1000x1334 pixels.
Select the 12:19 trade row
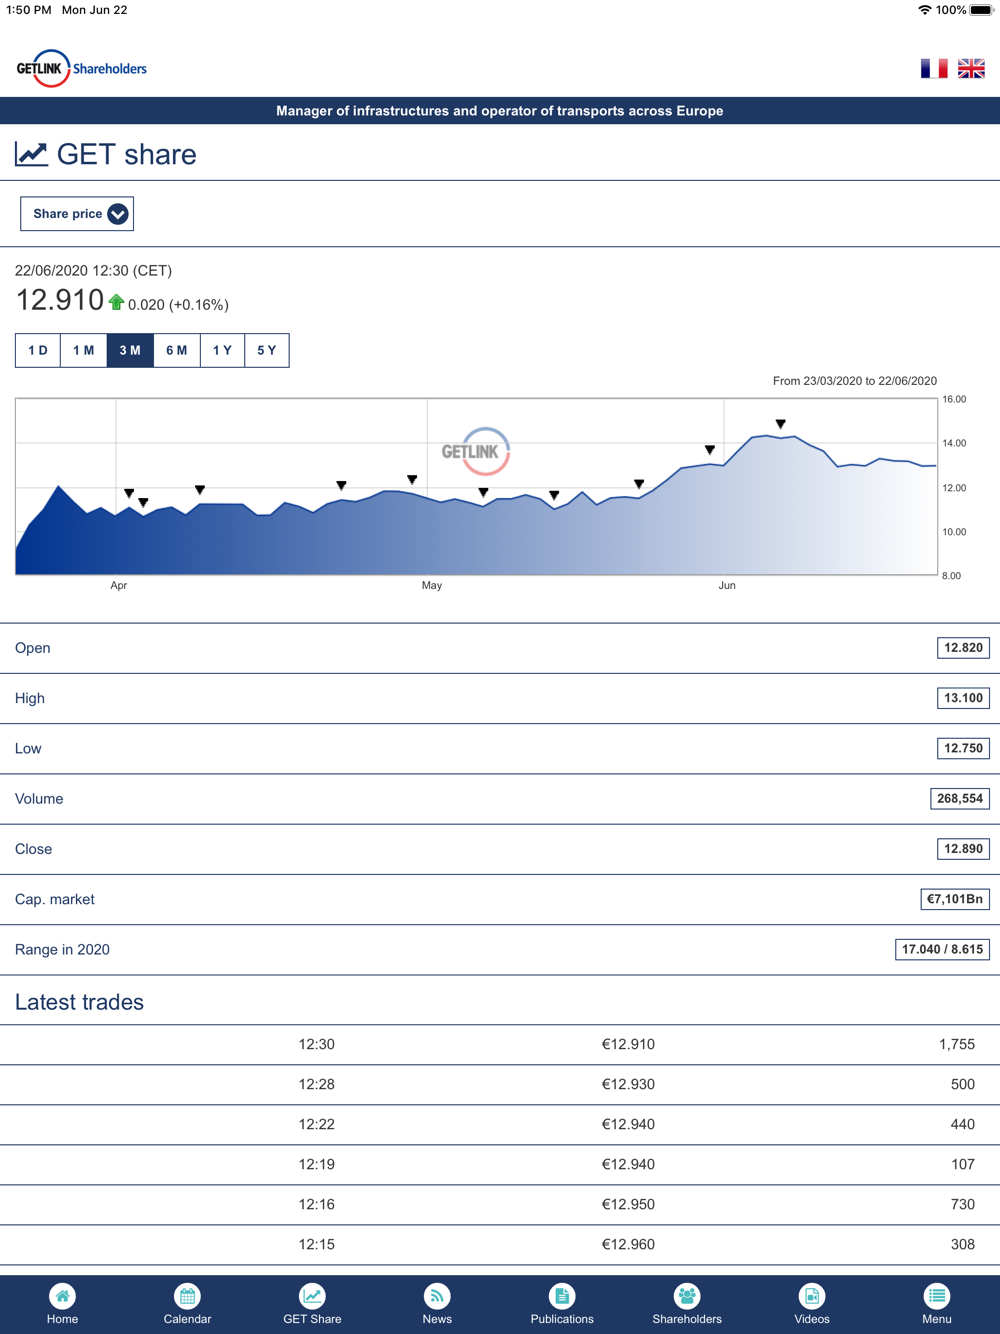point(500,1164)
